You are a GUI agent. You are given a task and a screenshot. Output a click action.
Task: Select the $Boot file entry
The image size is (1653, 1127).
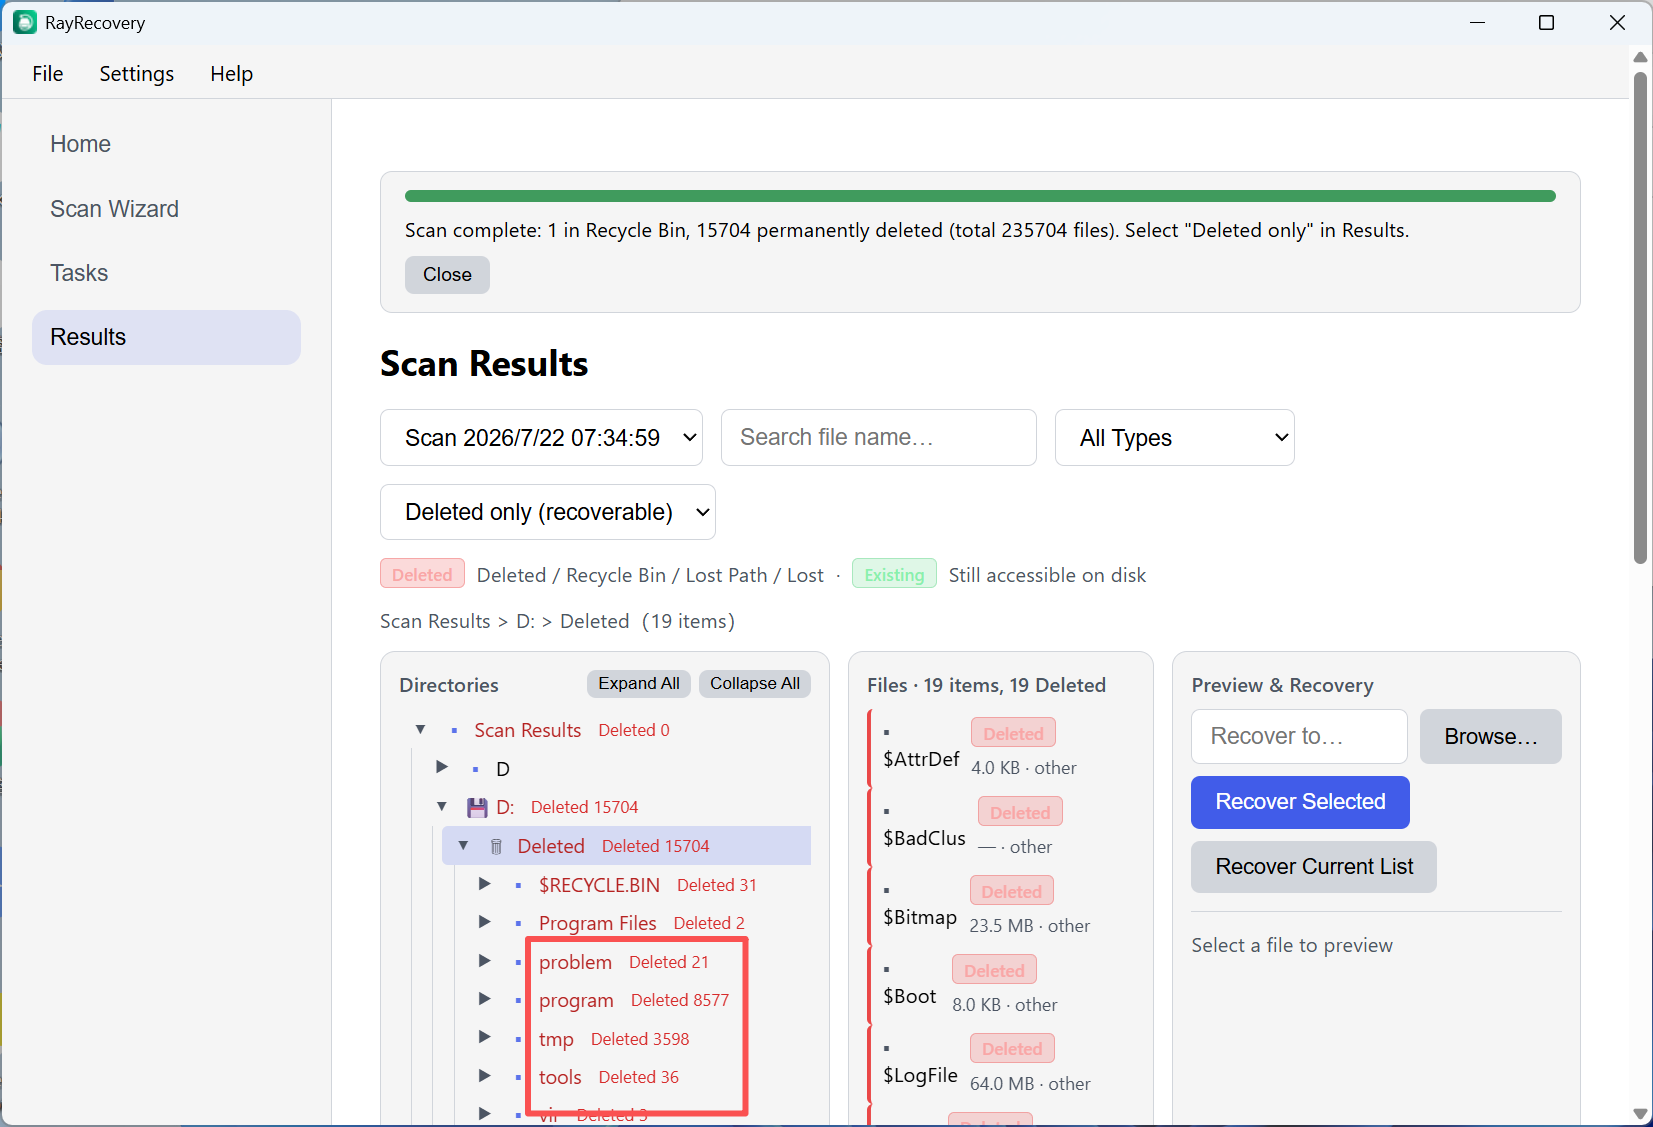pyautogui.click(x=1001, y=985)
